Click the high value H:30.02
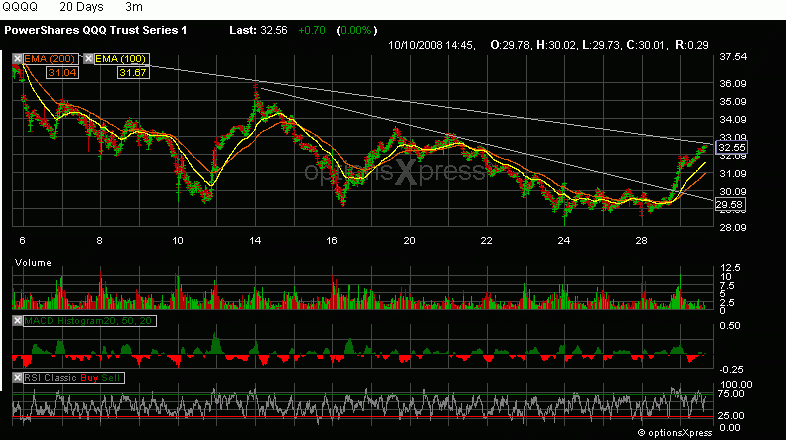This screenshot has width=786, height=440. click(x=556, y=45)
